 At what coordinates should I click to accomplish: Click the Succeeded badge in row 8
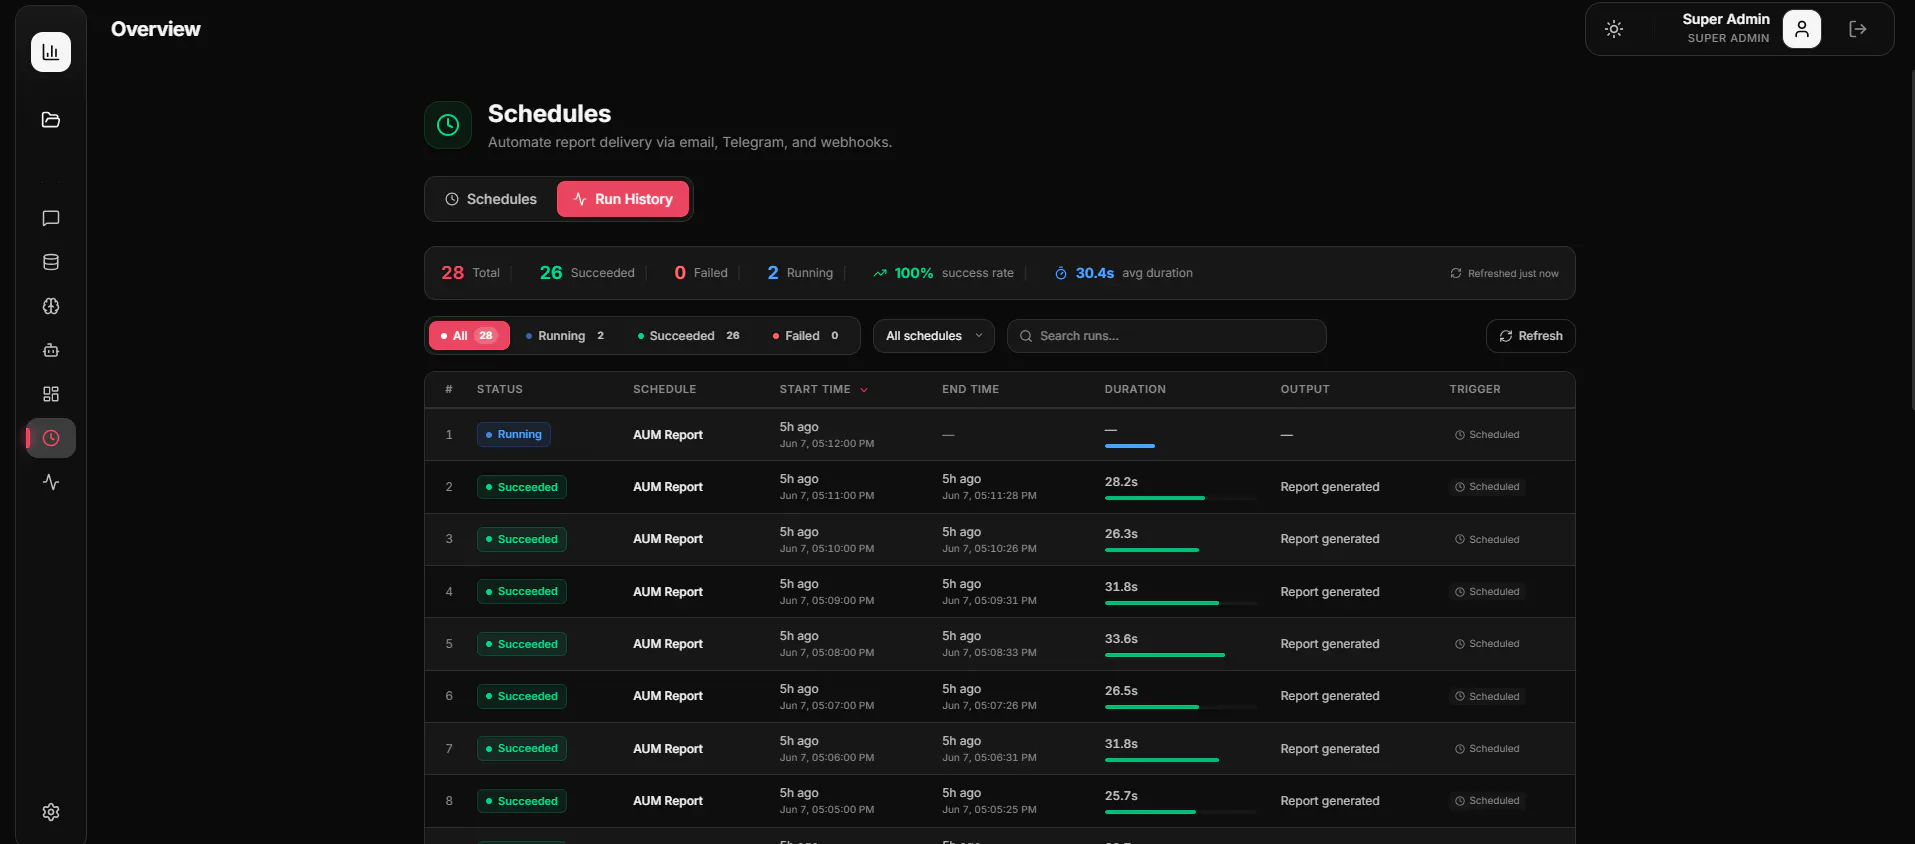[522, 801]
